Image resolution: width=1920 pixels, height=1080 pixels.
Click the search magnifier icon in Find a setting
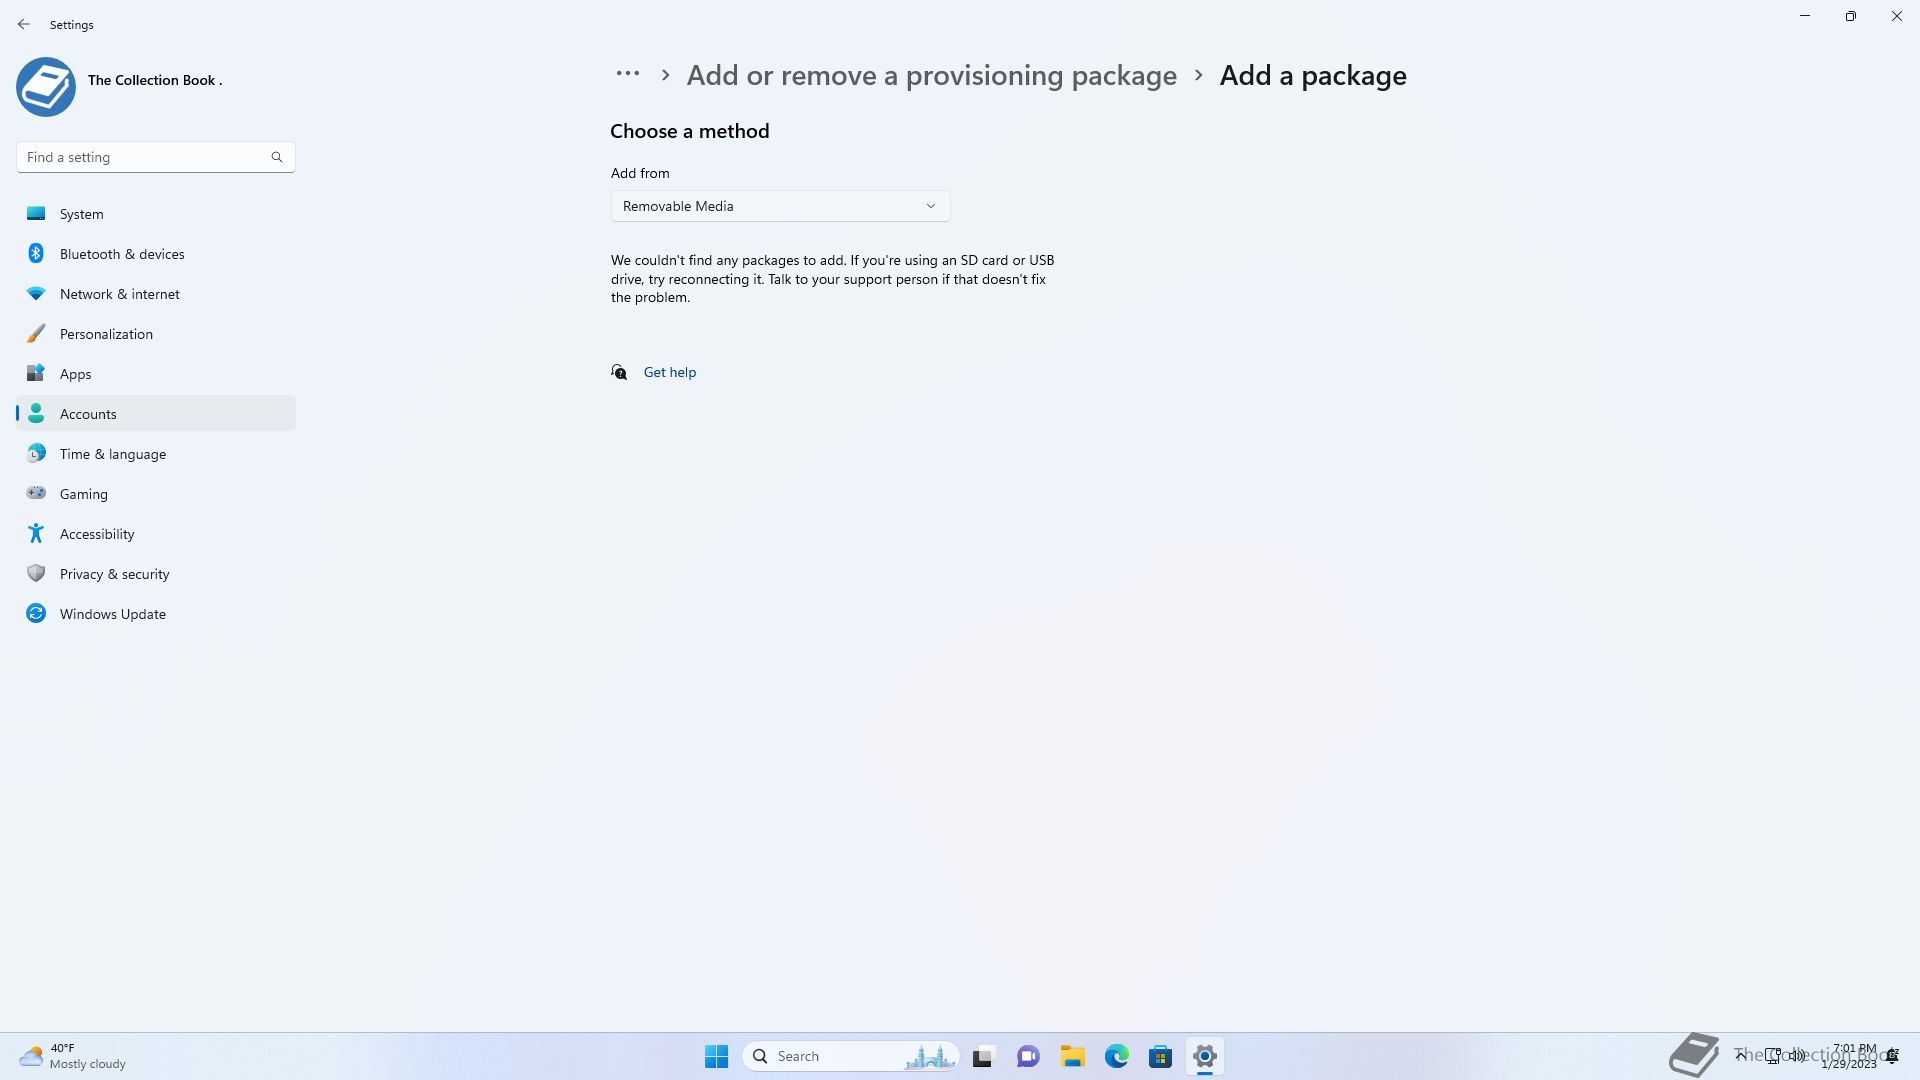pyautogui.click(x=277, y=157)
